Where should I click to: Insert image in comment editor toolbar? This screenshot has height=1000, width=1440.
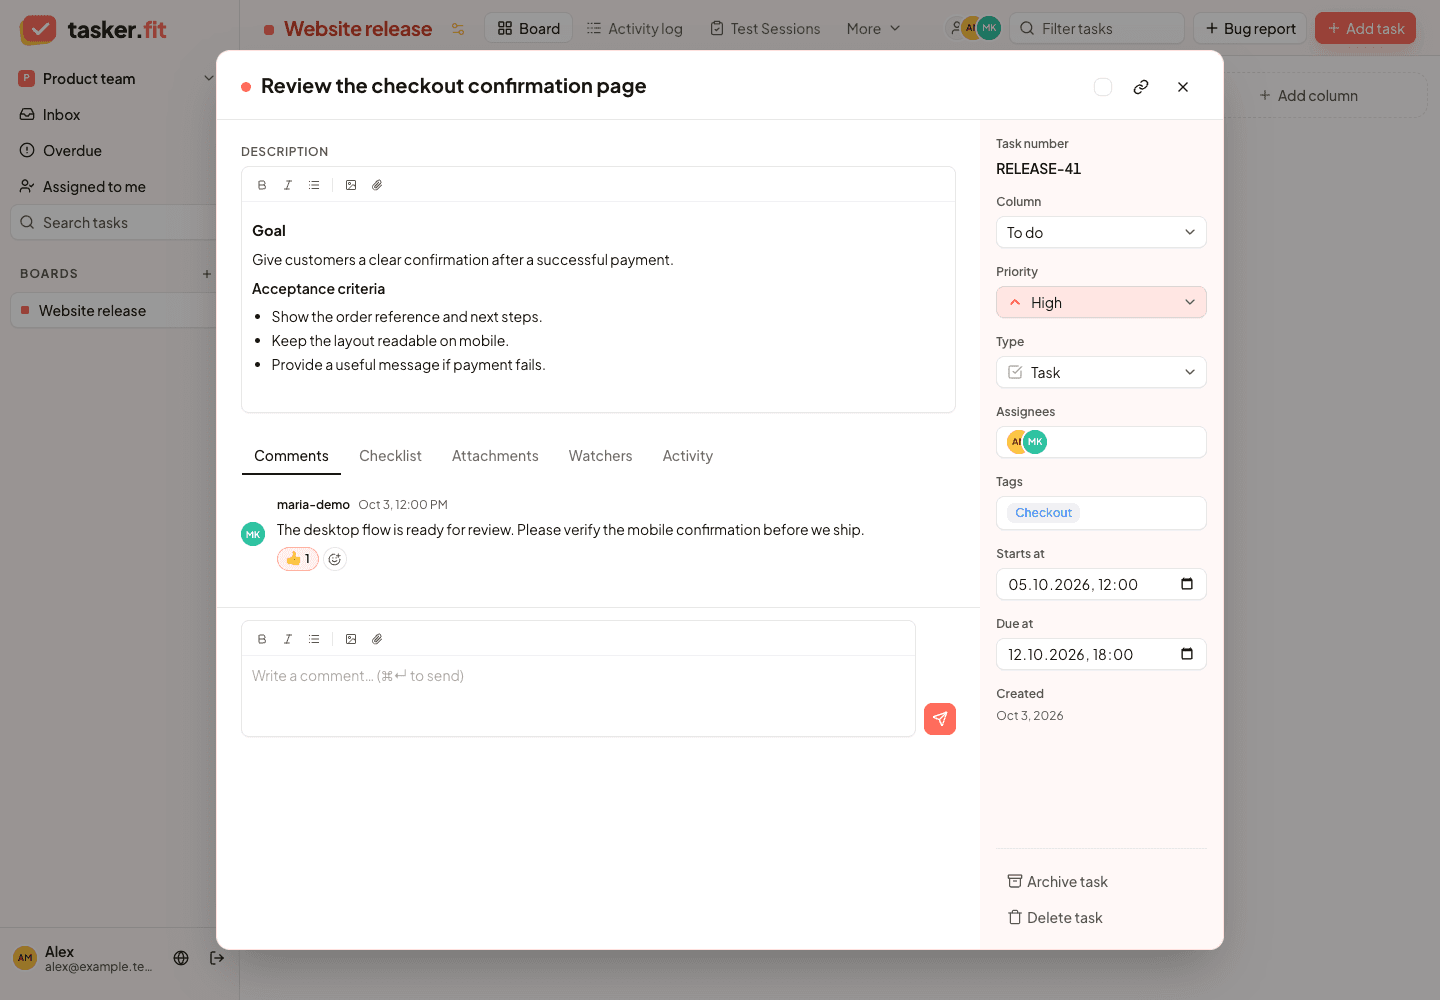(x=351, y=639)
